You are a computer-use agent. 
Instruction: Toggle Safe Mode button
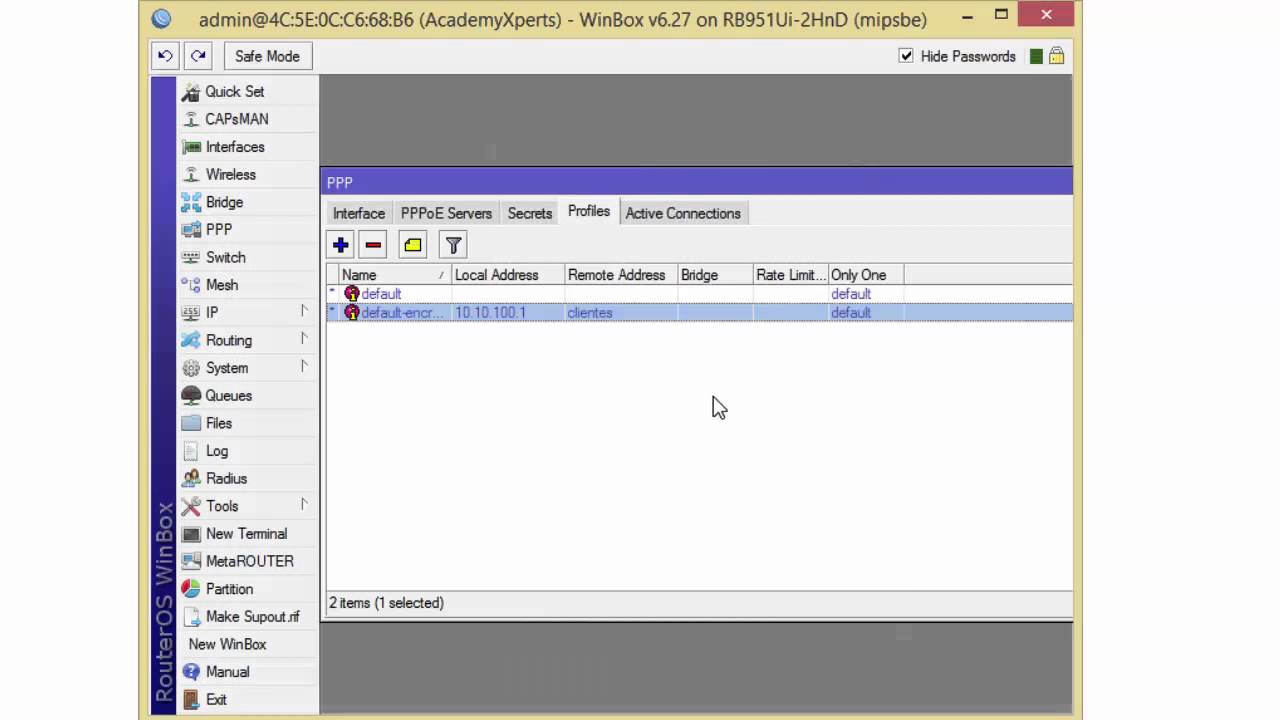267,56
